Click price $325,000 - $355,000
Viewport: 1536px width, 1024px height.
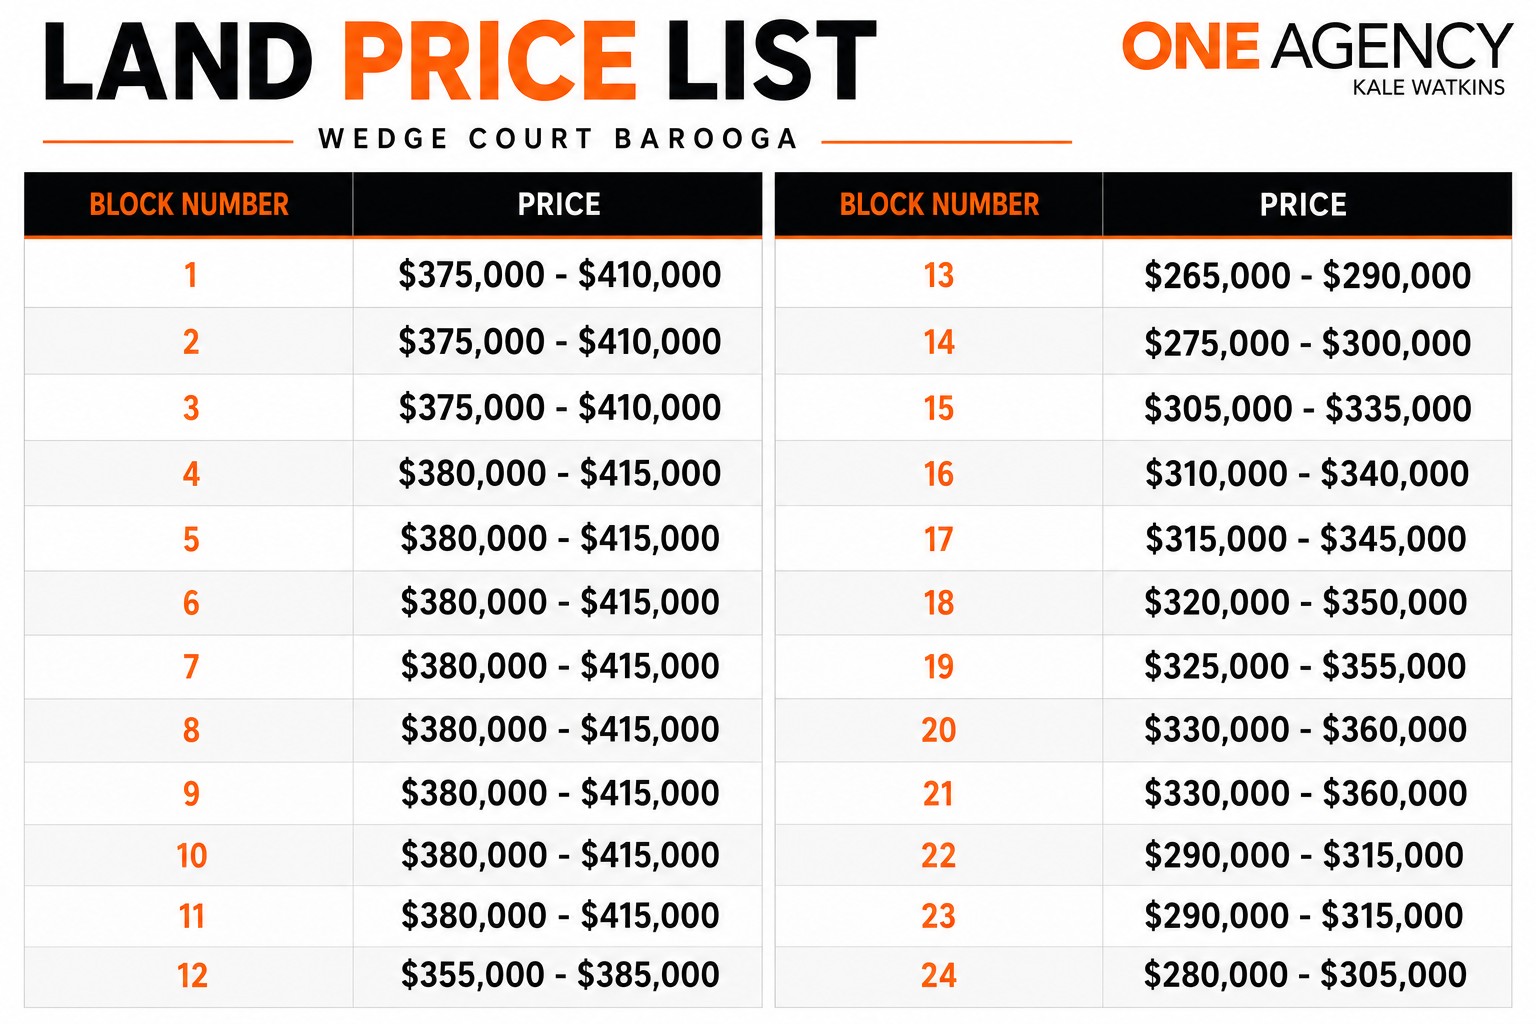[x=1305, y=667]
